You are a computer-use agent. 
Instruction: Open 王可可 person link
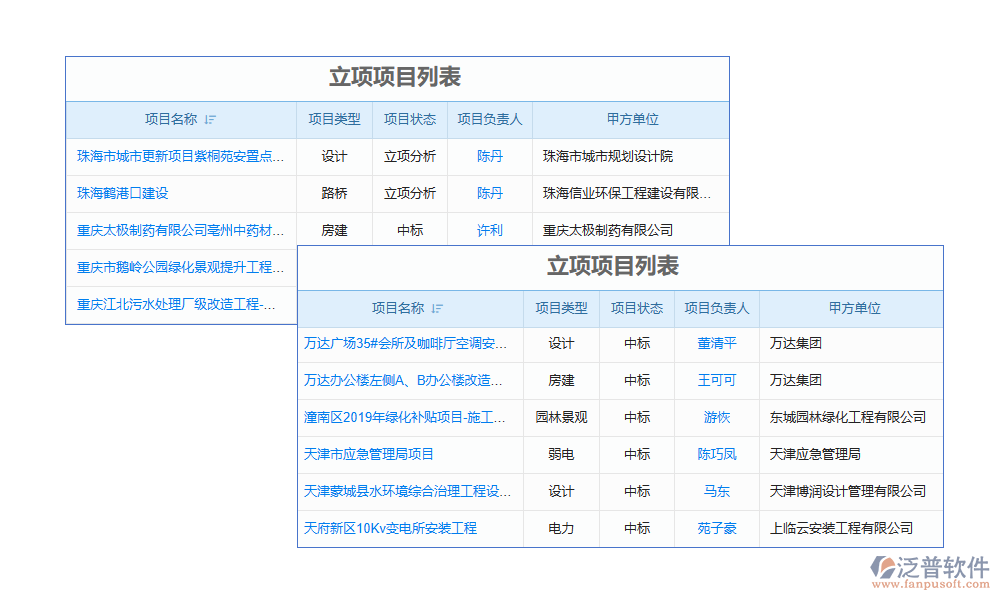click(x=716, y=381)
